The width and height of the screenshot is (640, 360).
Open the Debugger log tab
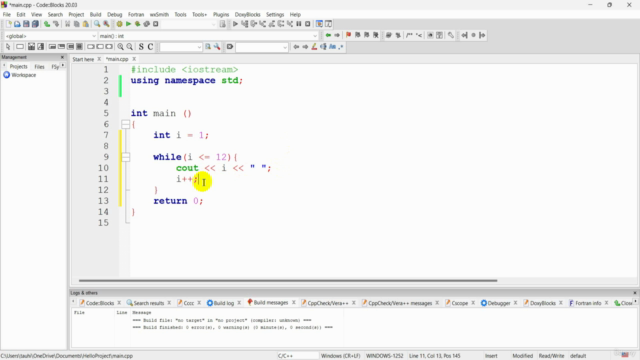499,303
